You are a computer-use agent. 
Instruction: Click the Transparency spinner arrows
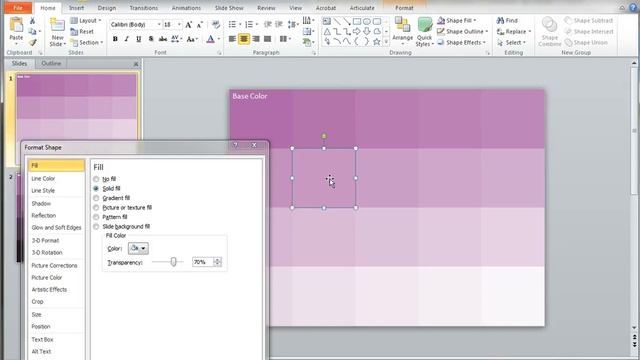(218, 262)
